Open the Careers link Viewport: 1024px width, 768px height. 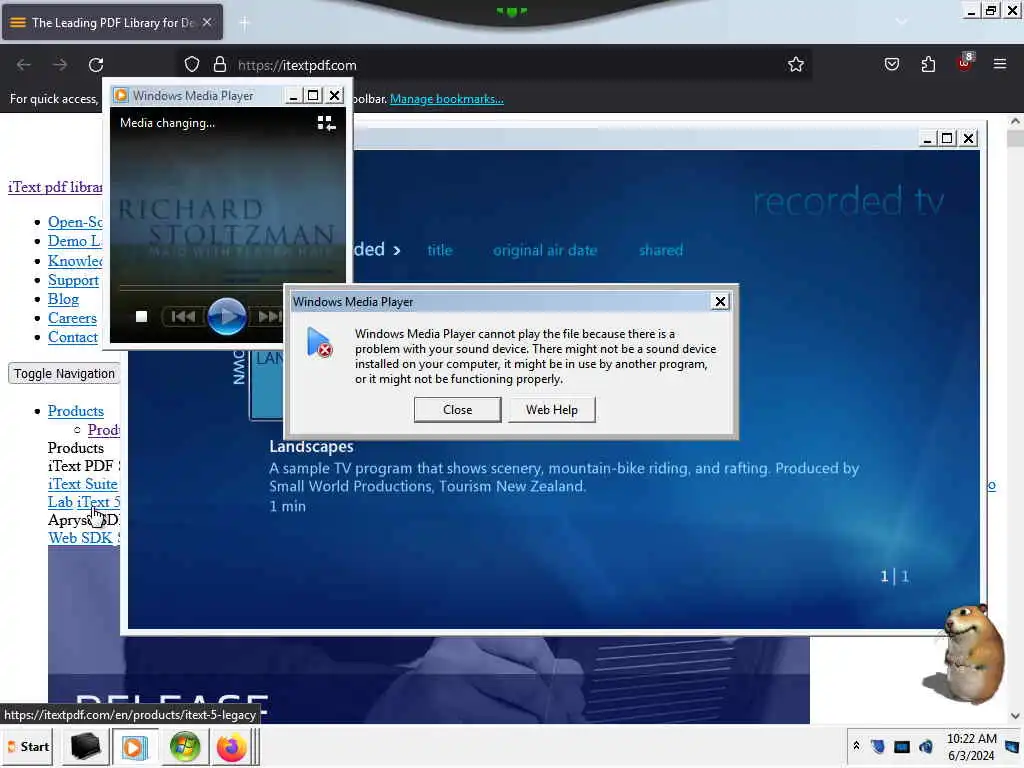tap(72, 318)
